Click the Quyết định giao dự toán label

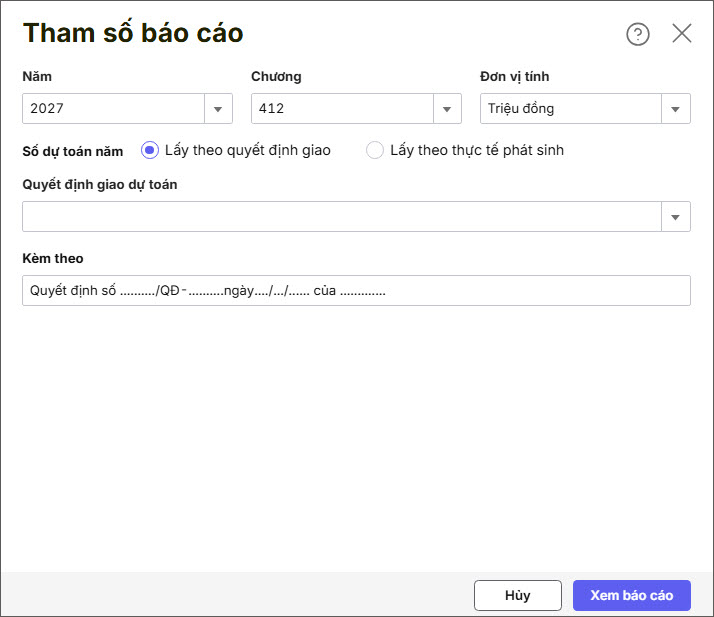[x=100, y=184]
